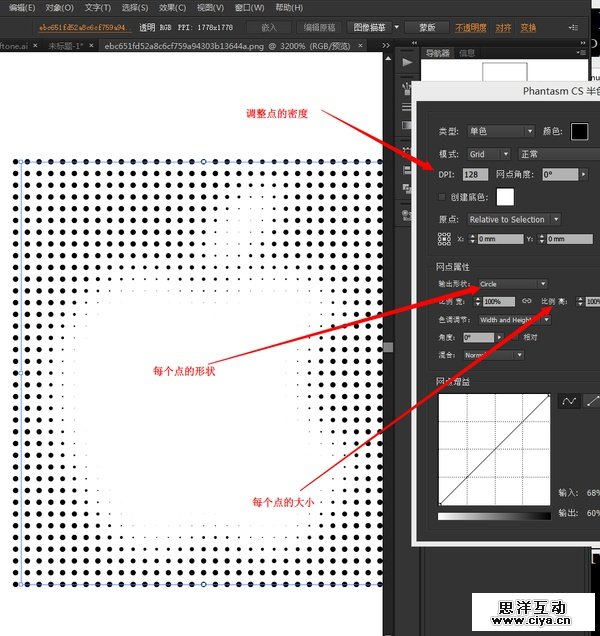Viewport: 600px width, 636px height.
Task: Expand the 类型 单色 dropdown
Action: pos(501,131)
